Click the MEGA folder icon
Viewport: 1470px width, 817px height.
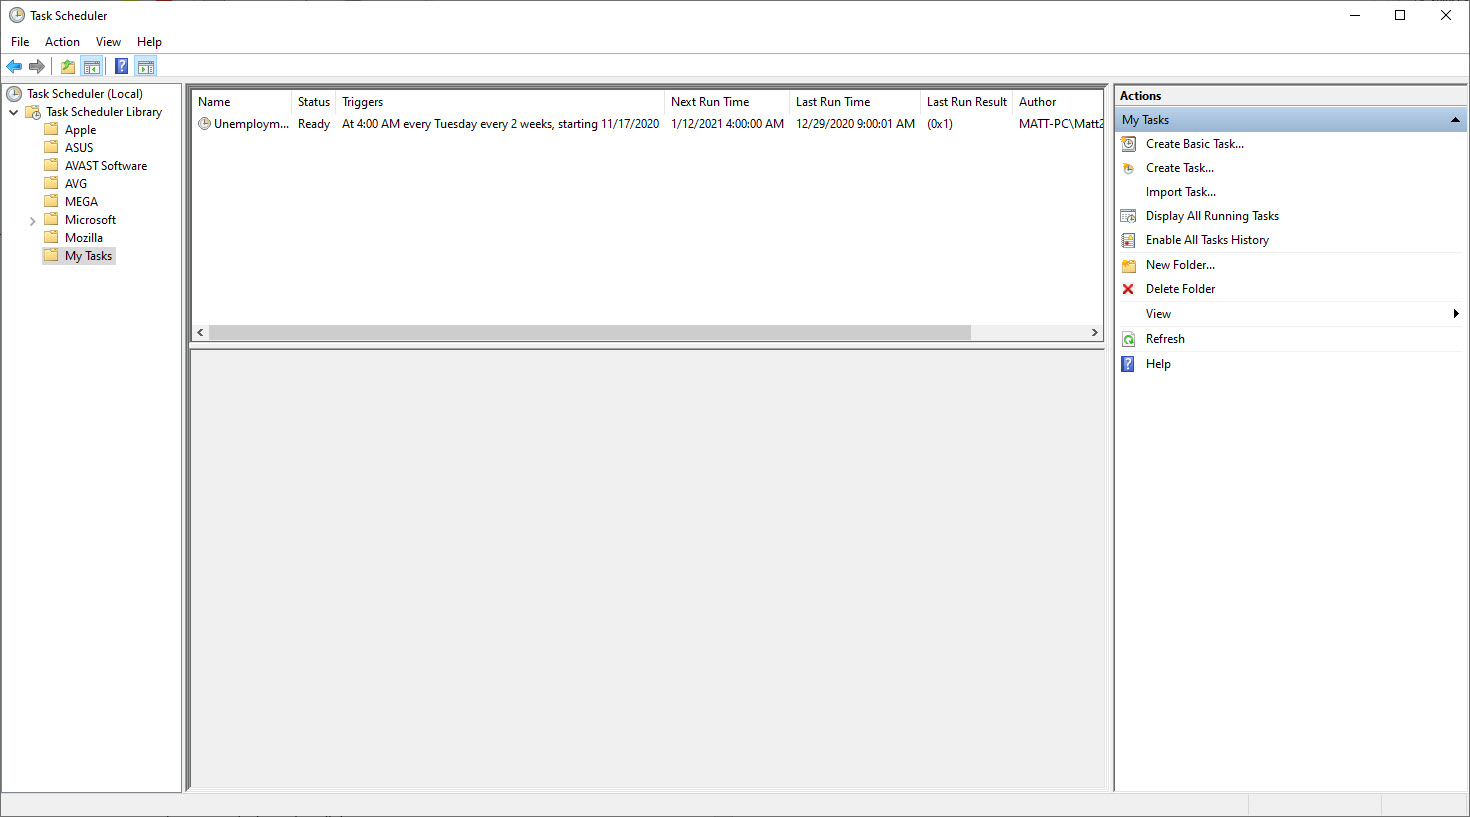51,201
